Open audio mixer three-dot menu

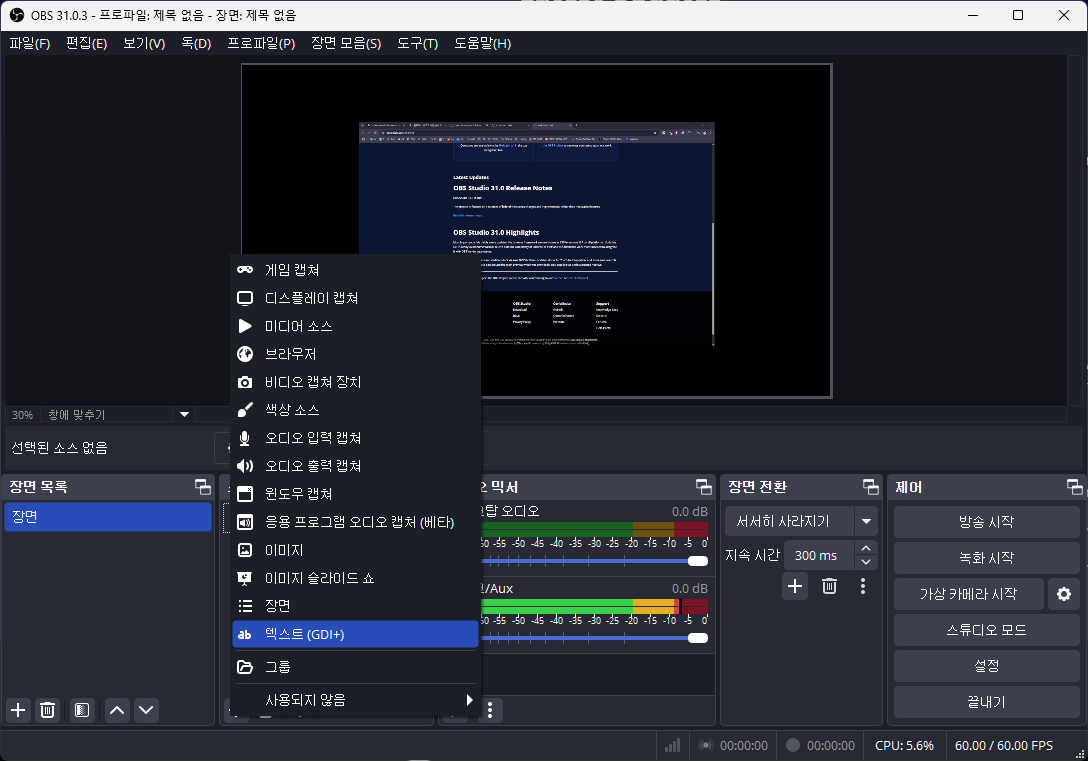(490, 710)
